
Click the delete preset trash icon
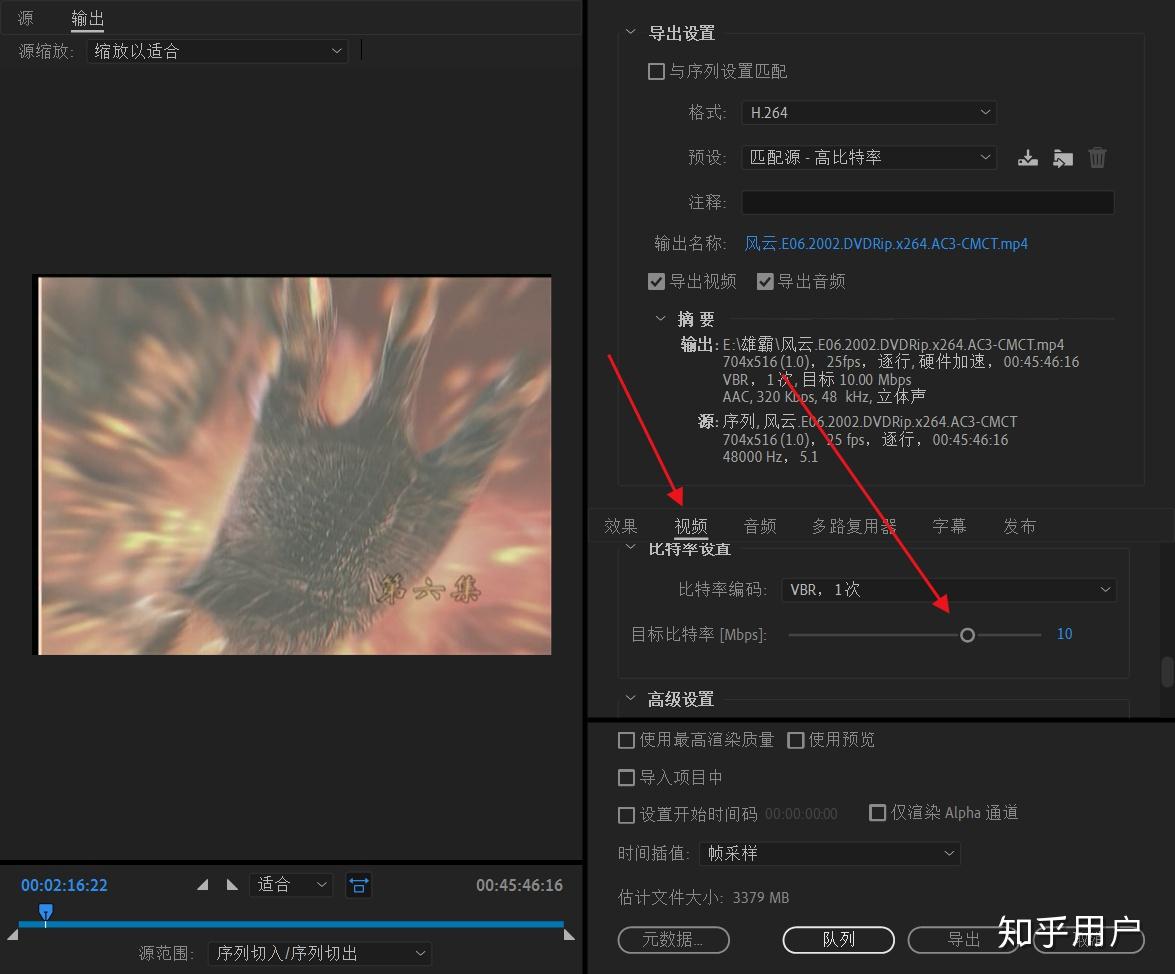click(x=1097, y=157)
